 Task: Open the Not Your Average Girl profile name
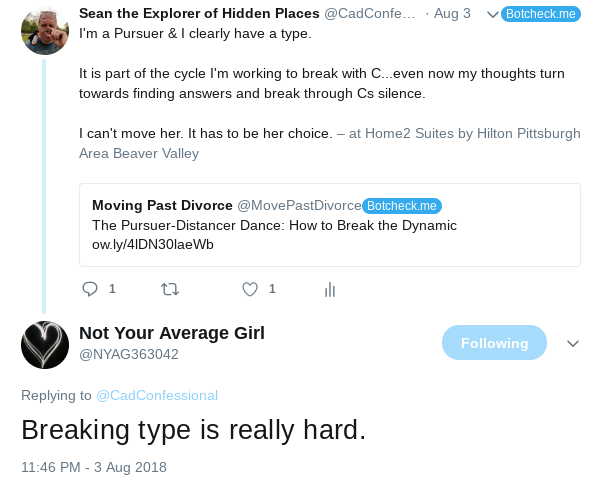(x=172, y=333)
